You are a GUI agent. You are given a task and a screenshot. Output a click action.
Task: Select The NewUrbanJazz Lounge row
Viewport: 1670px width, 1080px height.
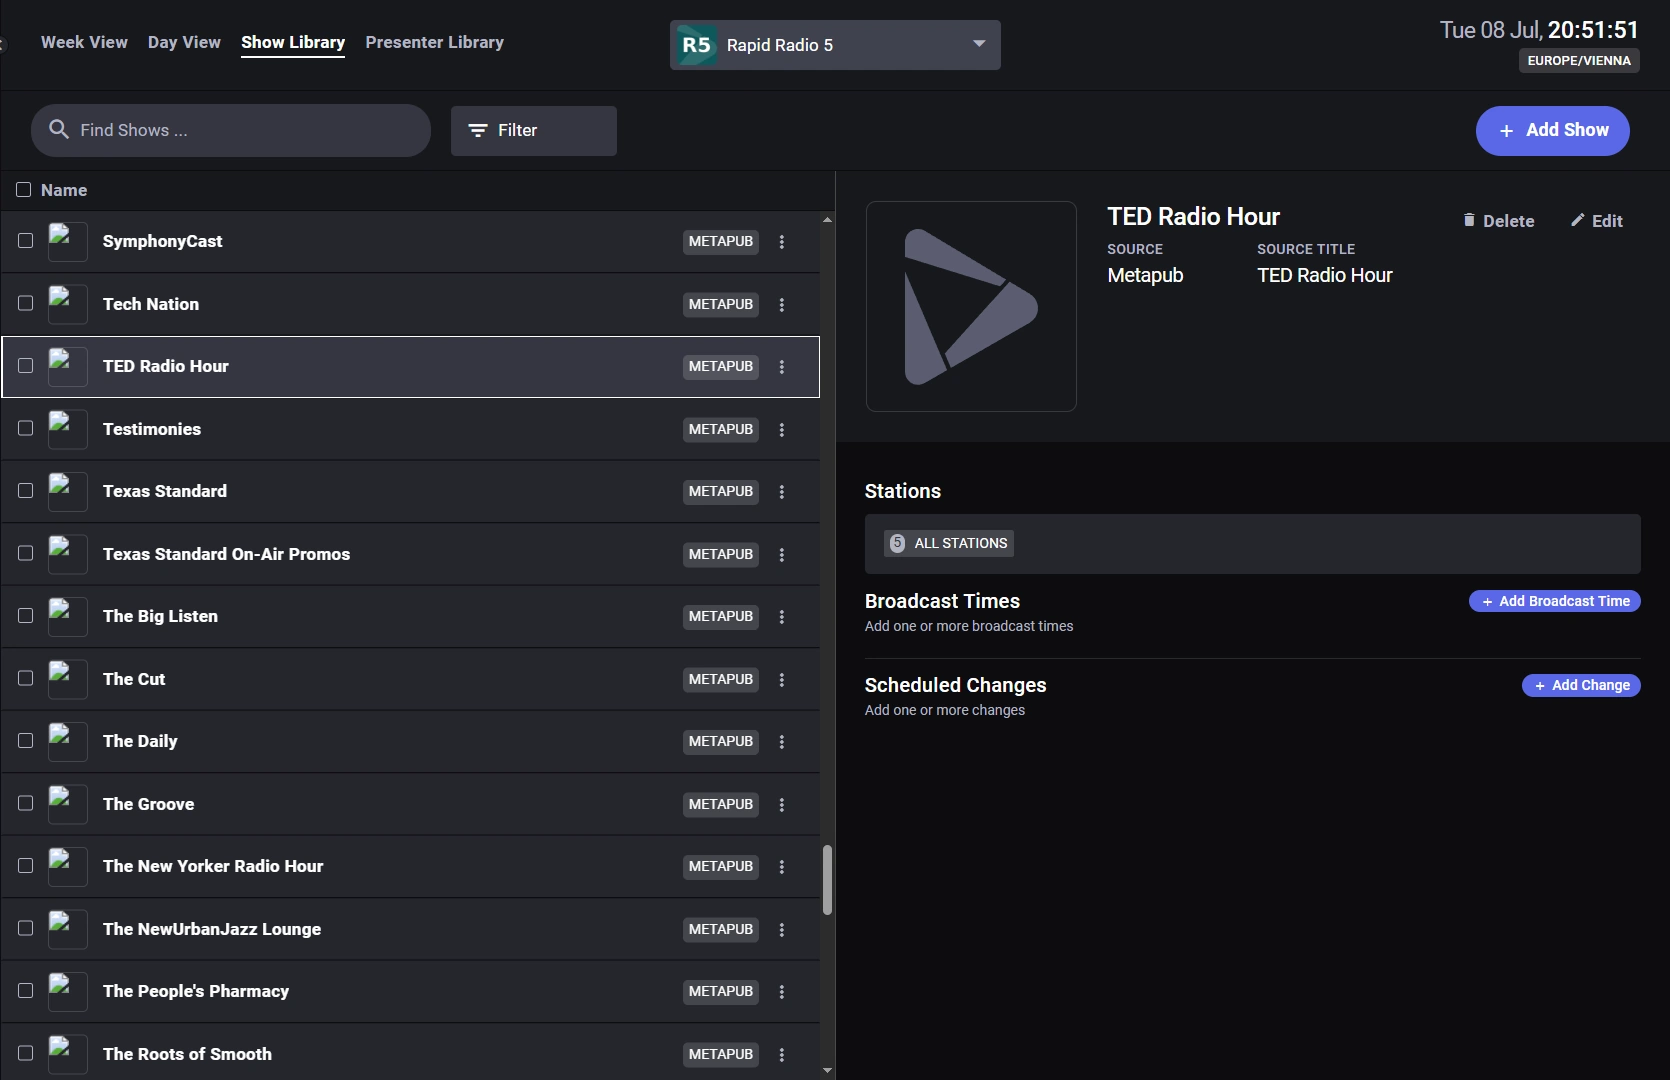pyautogui.click(x=410, y=929)
